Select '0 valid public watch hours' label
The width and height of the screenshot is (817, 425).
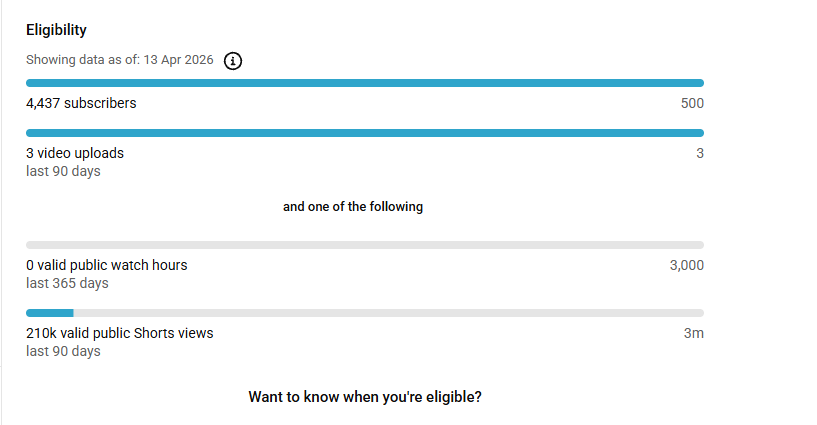[x=107, y=265]
